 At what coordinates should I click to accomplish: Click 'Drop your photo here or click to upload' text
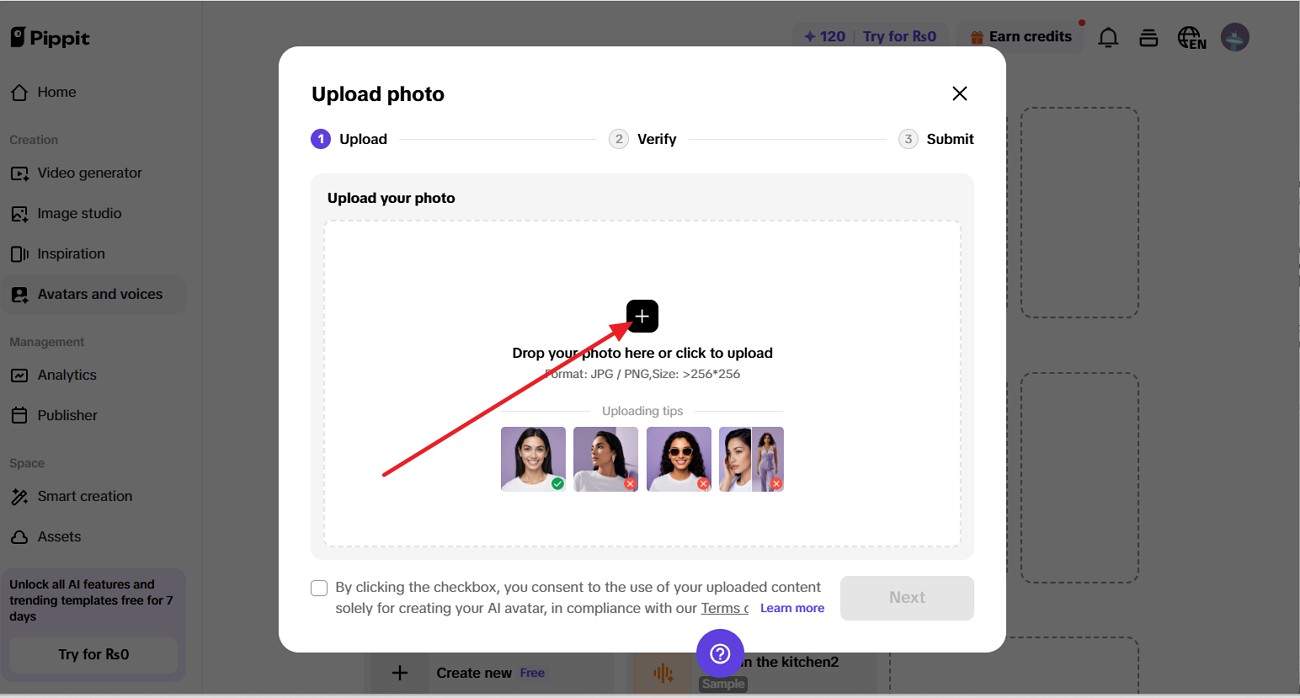(642, 353)
